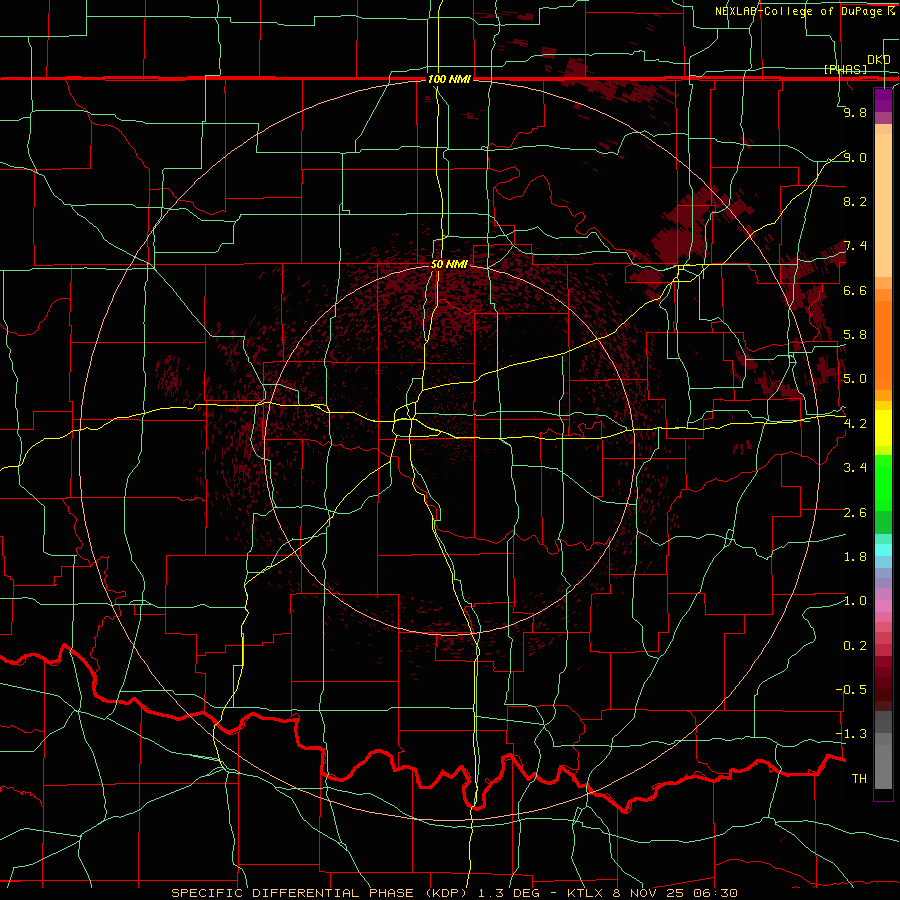Click the cyan segment of color bar
900x900 pixels.
tap(883, 550)
